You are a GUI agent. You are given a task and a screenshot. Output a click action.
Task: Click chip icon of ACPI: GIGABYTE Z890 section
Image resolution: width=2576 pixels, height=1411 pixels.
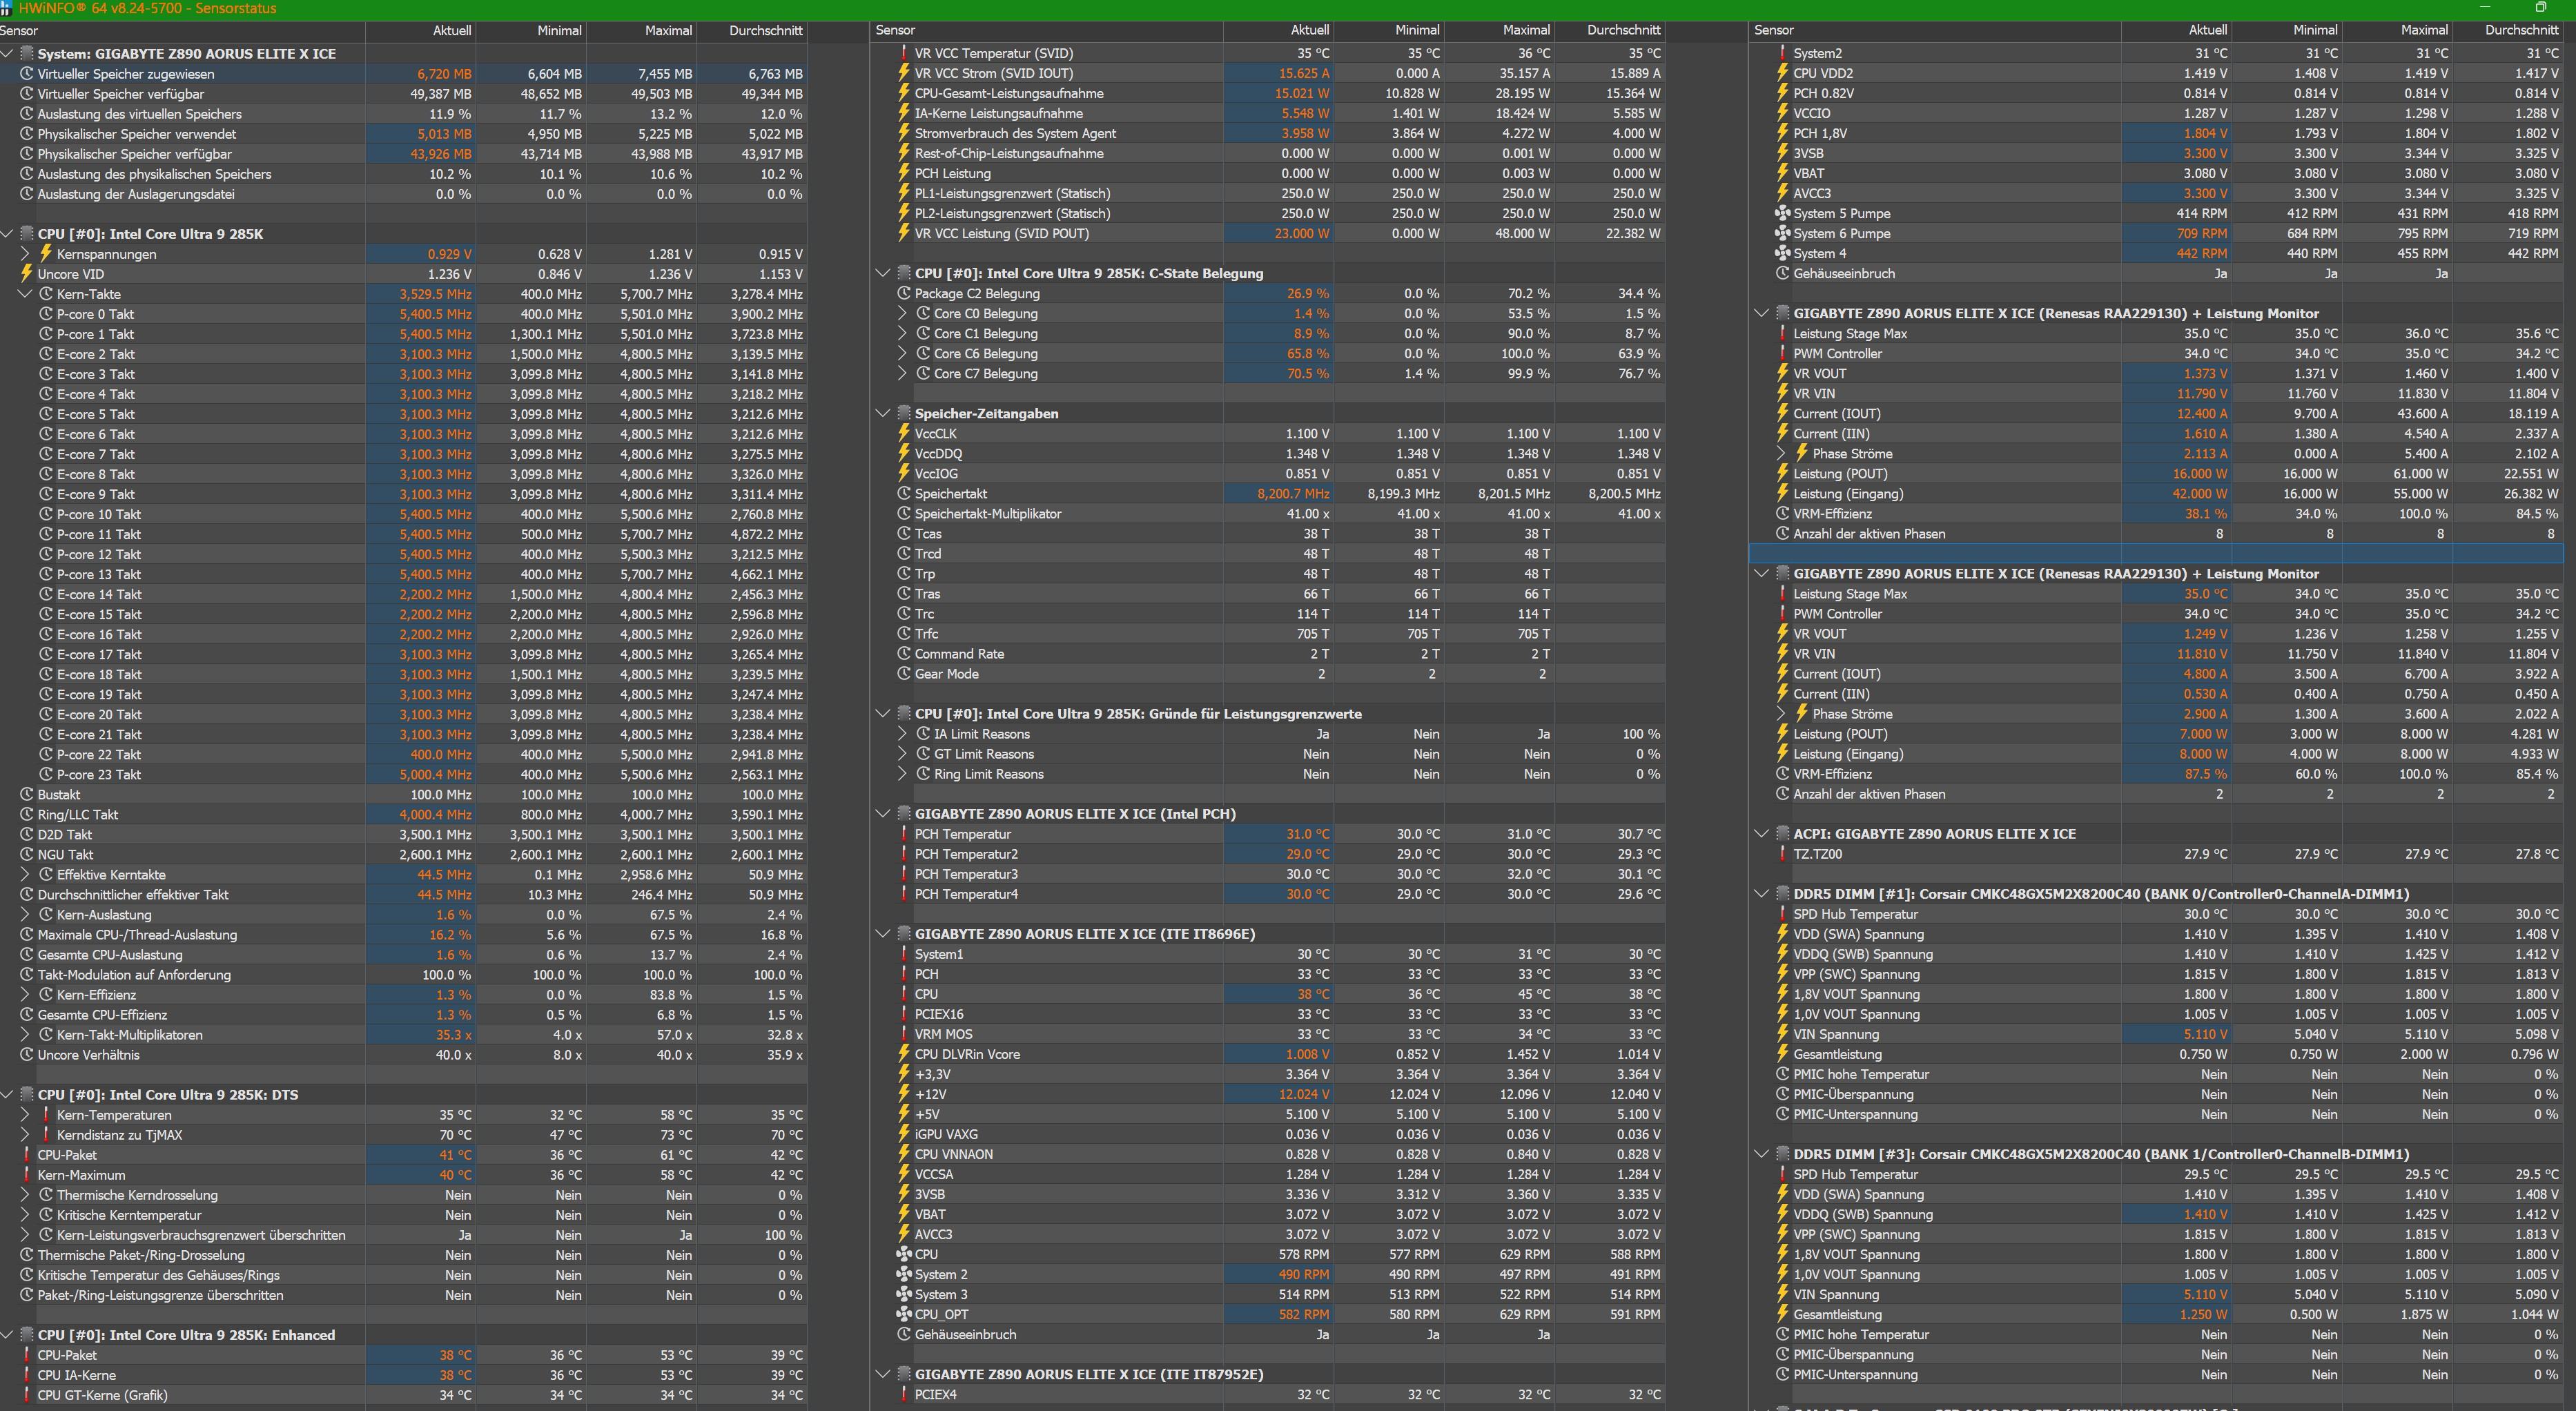[1784, 834]
